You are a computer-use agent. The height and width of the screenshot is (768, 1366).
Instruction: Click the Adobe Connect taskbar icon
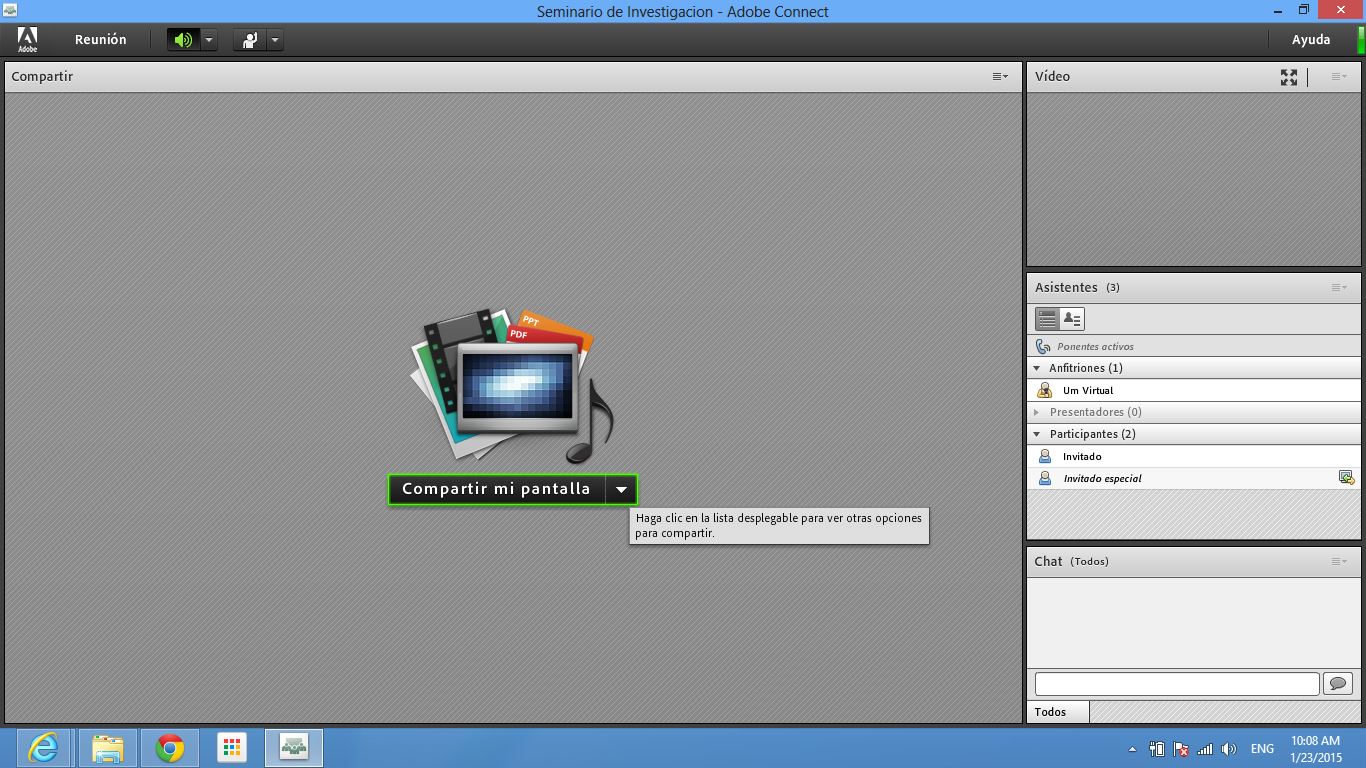[x=294, y=748]
